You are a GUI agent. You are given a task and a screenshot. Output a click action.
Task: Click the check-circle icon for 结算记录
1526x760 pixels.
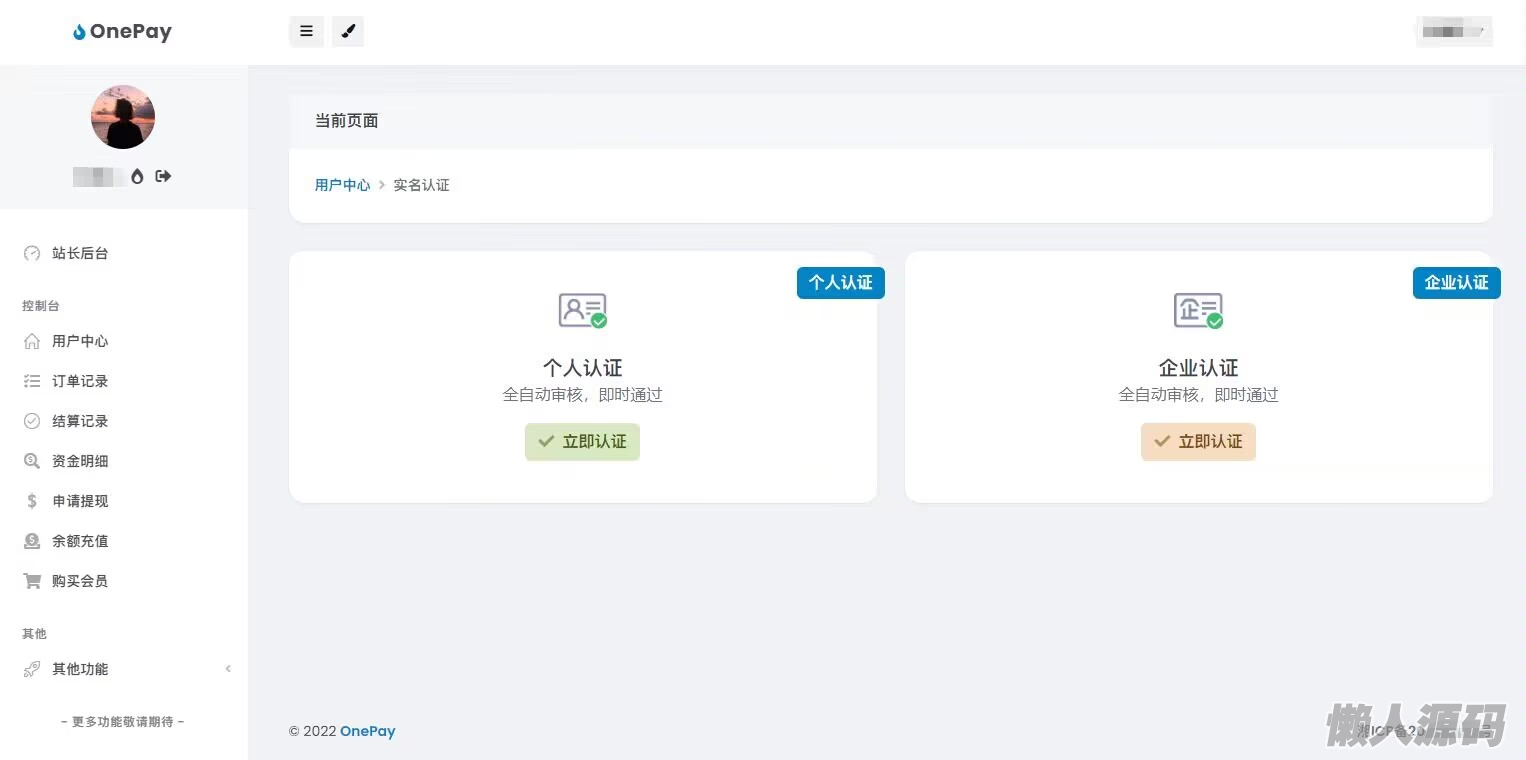[32, 421]
